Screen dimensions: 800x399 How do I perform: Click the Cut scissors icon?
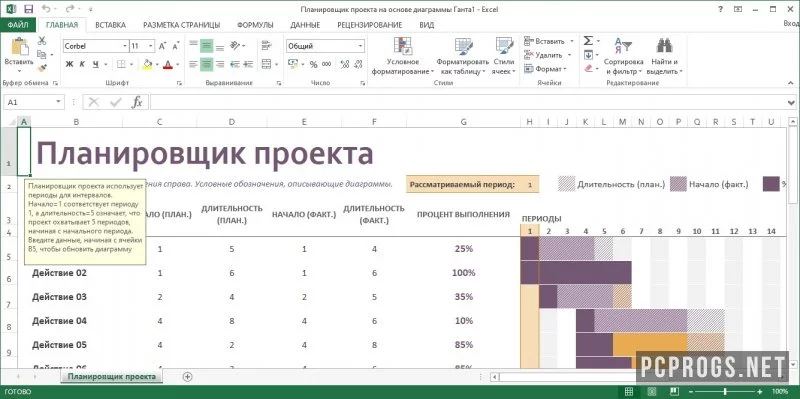pos(42,41)
